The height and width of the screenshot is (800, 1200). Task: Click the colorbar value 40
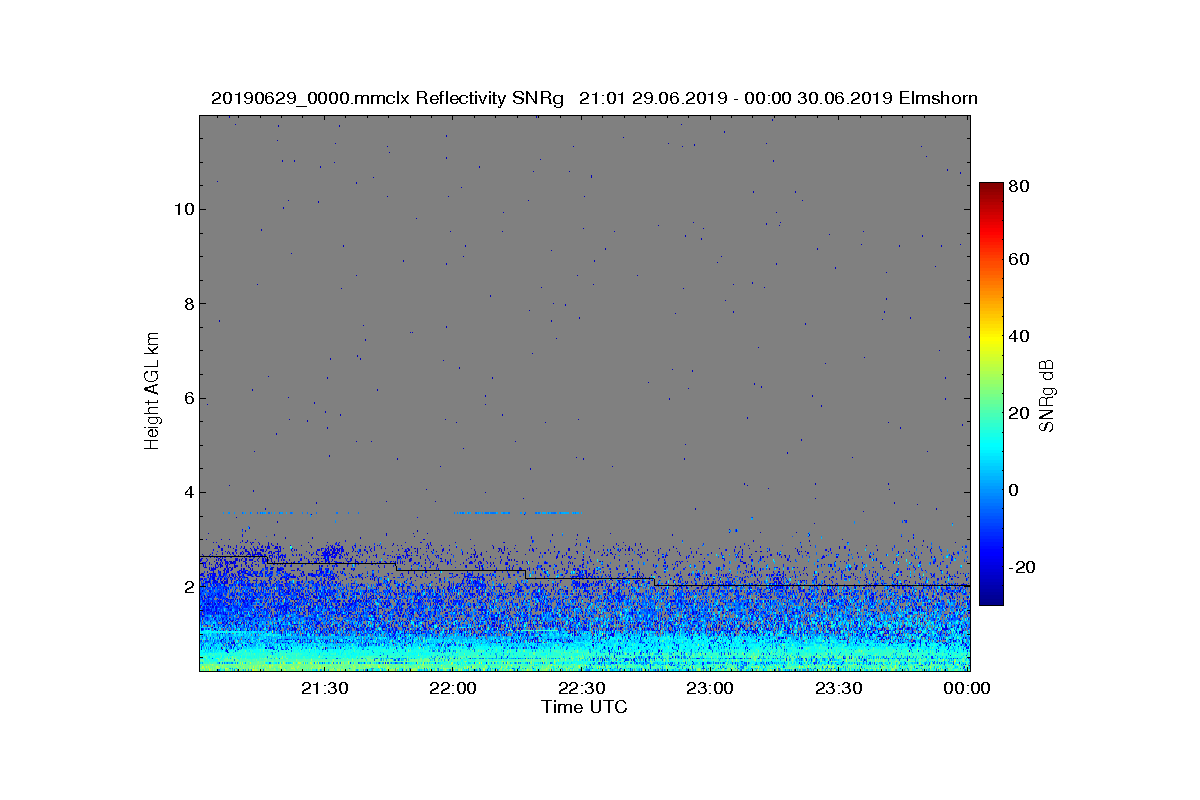[x=1019, y=336]
